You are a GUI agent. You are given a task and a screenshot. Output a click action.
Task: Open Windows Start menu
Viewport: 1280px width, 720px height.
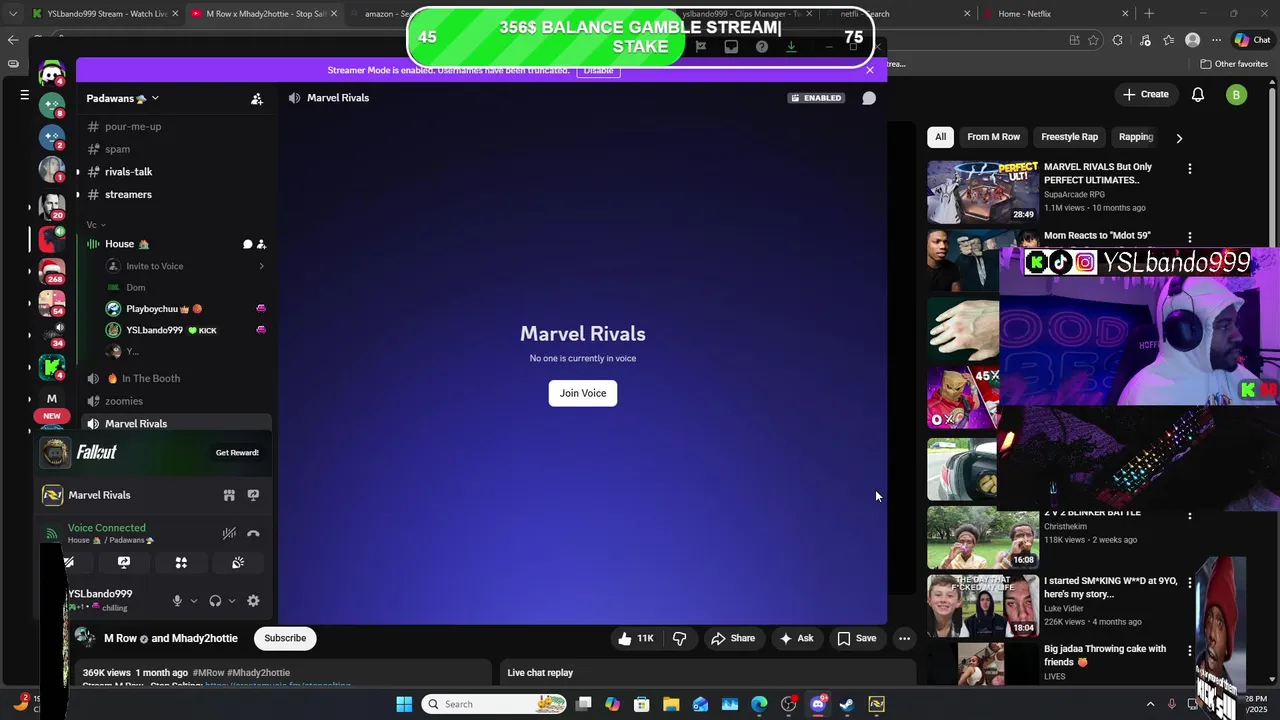[404, 704]
